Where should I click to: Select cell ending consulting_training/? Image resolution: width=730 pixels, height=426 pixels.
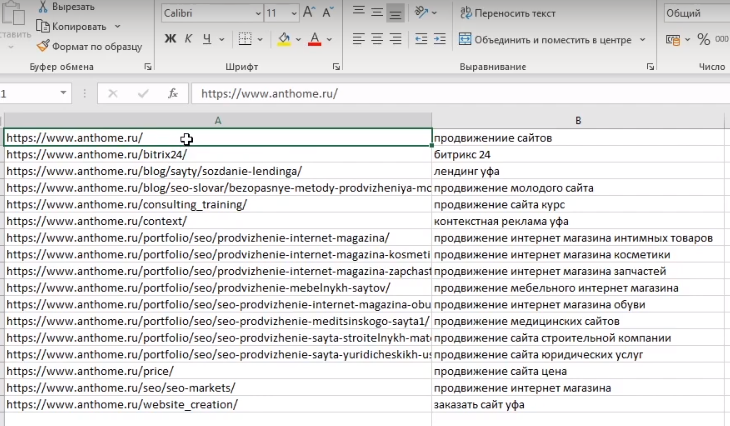pos(218,204)
